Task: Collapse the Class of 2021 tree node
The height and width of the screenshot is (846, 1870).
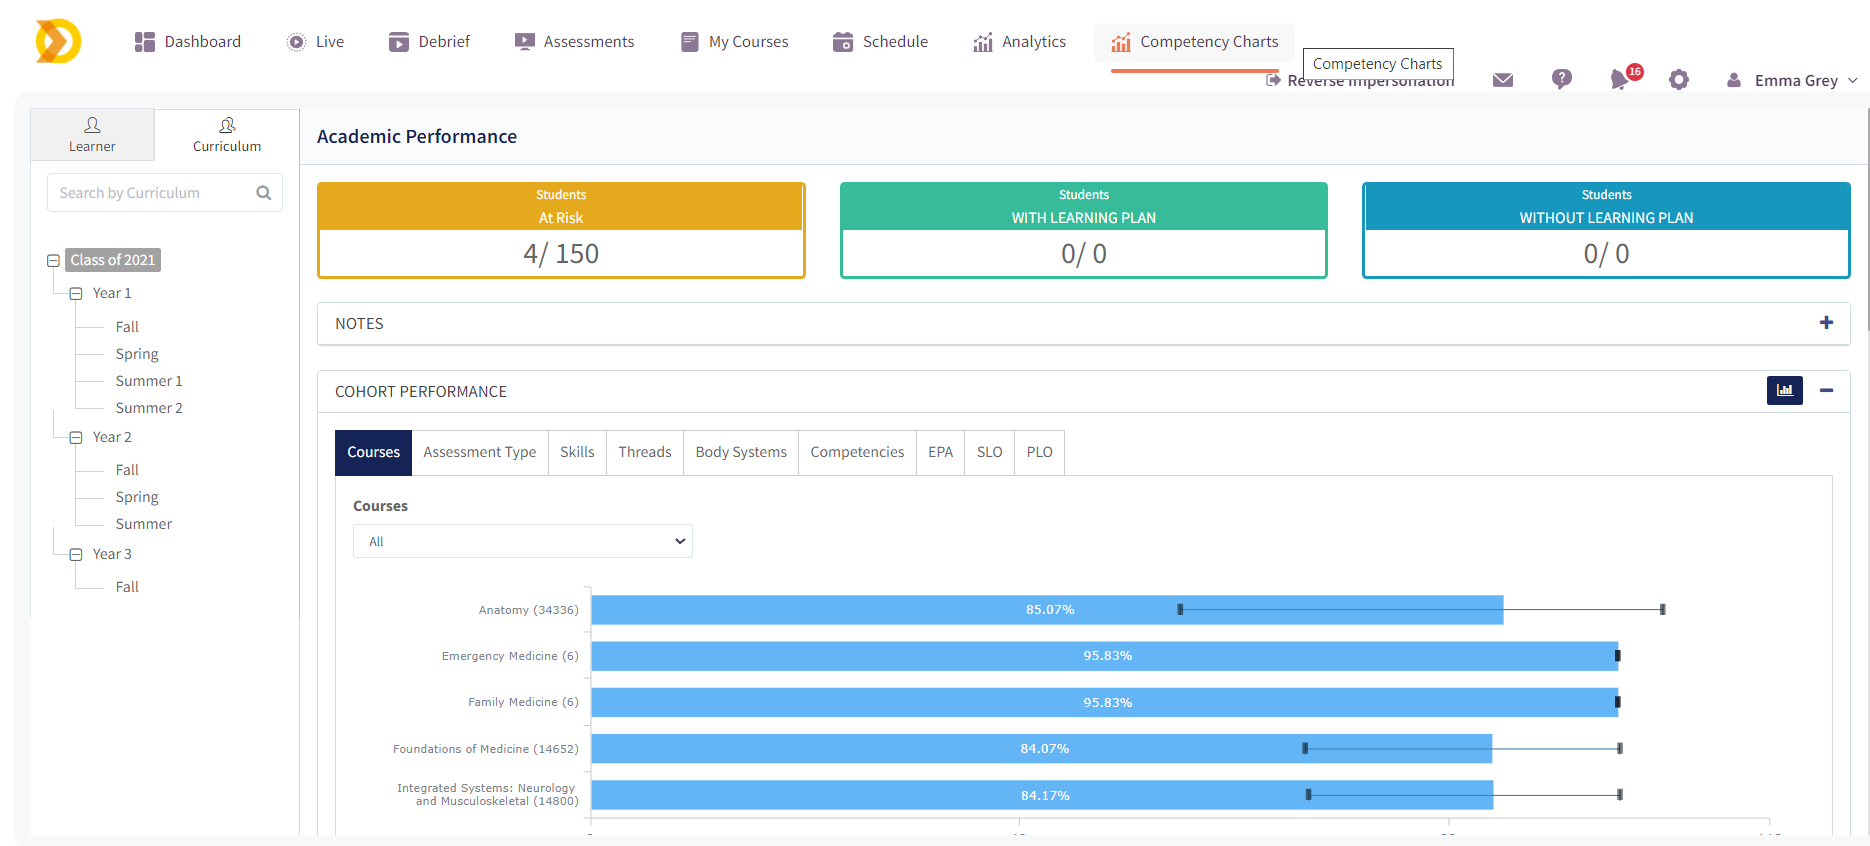Action: coord(54,261)
